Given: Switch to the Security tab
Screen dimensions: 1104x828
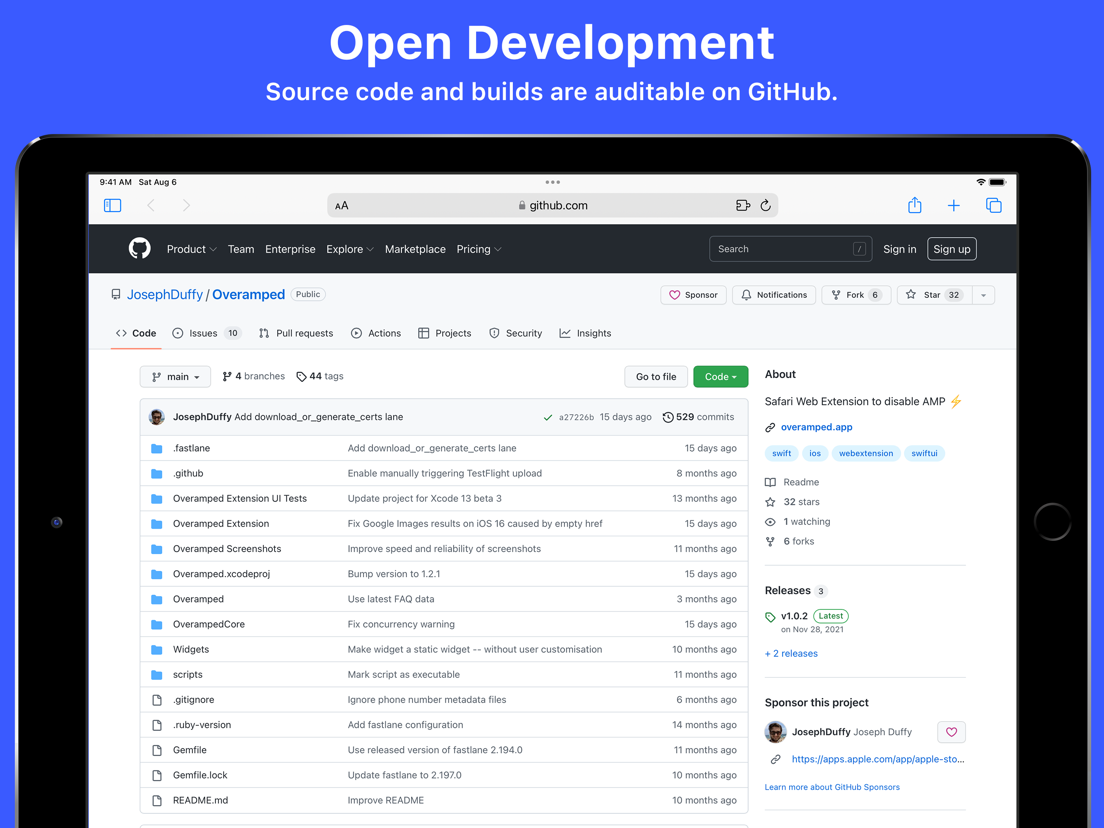Looking at the screenshot, I should (x=515, y=333).
